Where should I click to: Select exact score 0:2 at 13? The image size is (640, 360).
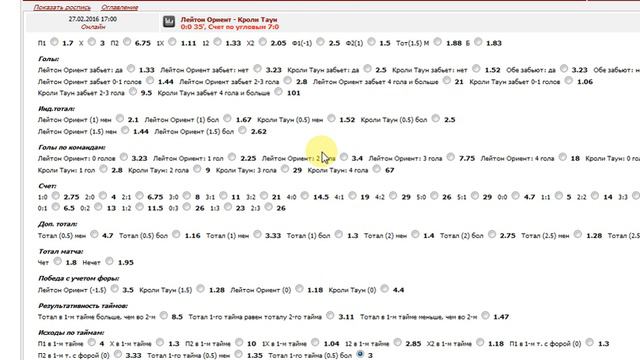coord(98,207)
